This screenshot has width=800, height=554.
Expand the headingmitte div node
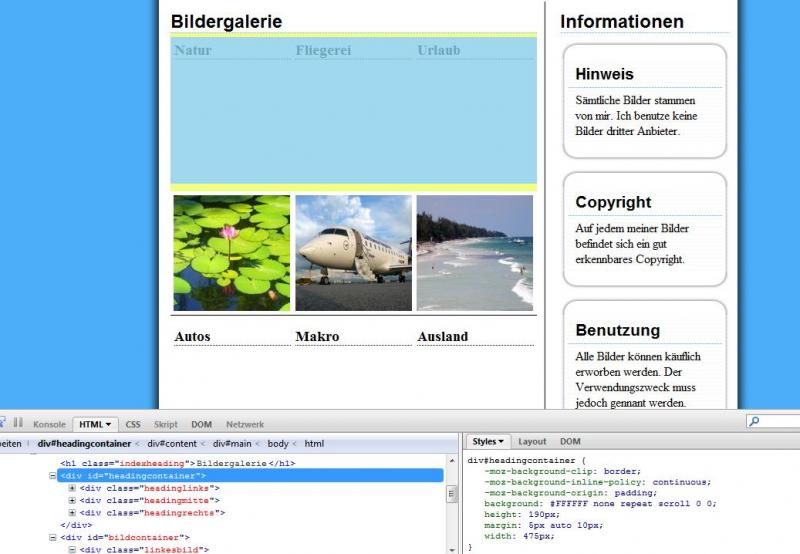72,500
